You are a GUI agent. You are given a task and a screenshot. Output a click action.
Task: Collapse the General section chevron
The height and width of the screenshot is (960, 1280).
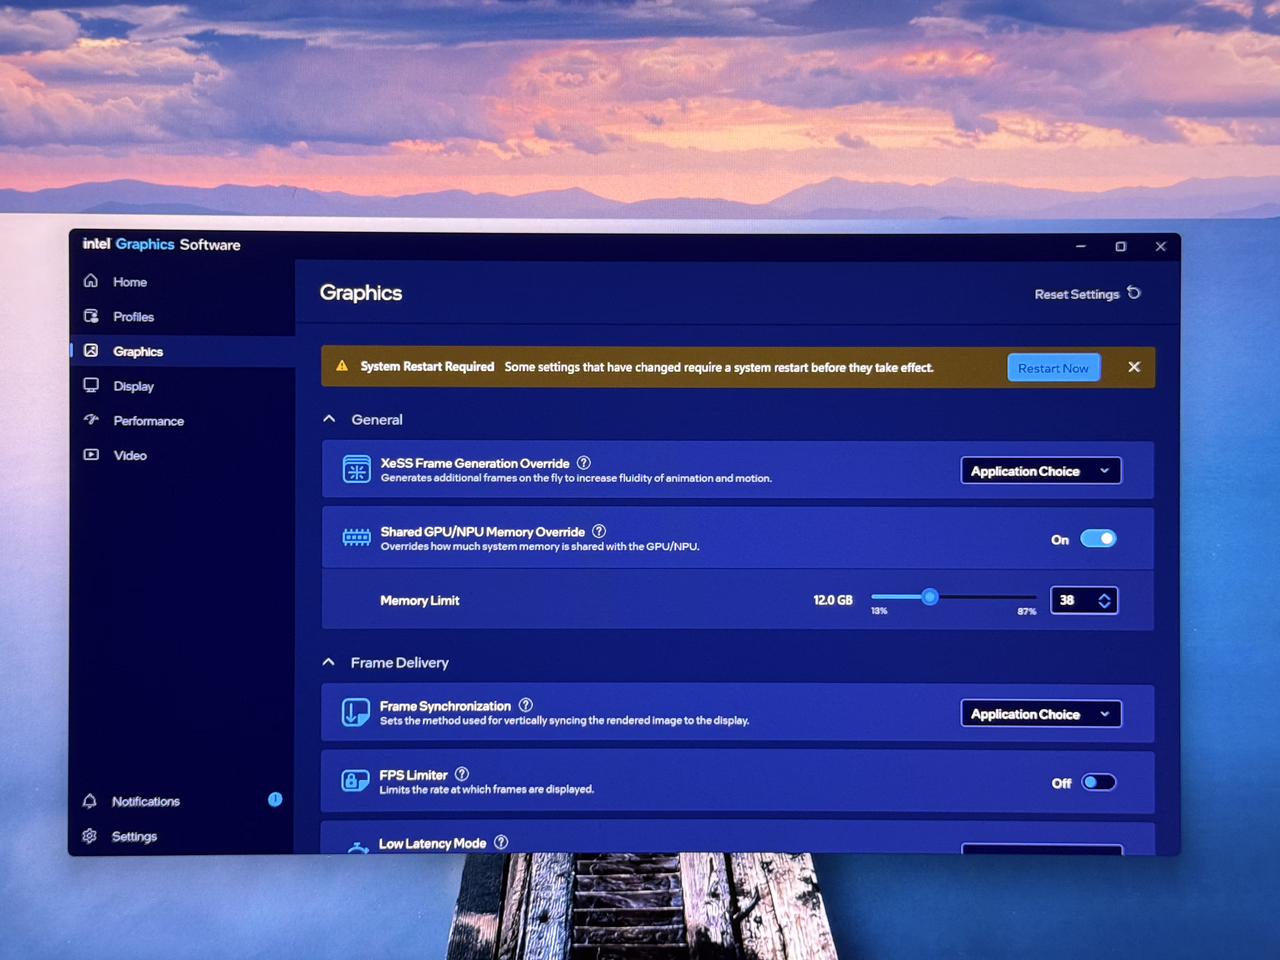[x=329, y=419]
